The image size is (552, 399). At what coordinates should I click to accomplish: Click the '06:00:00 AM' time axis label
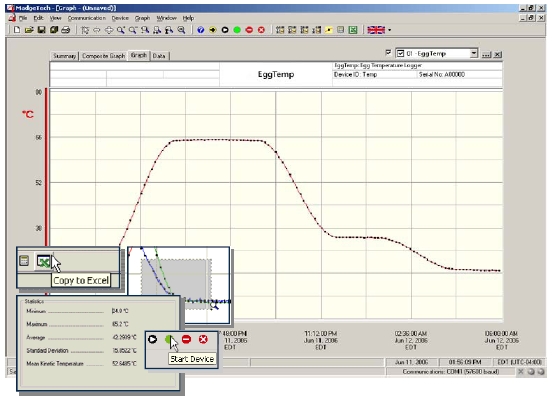[x=501, y=333]
